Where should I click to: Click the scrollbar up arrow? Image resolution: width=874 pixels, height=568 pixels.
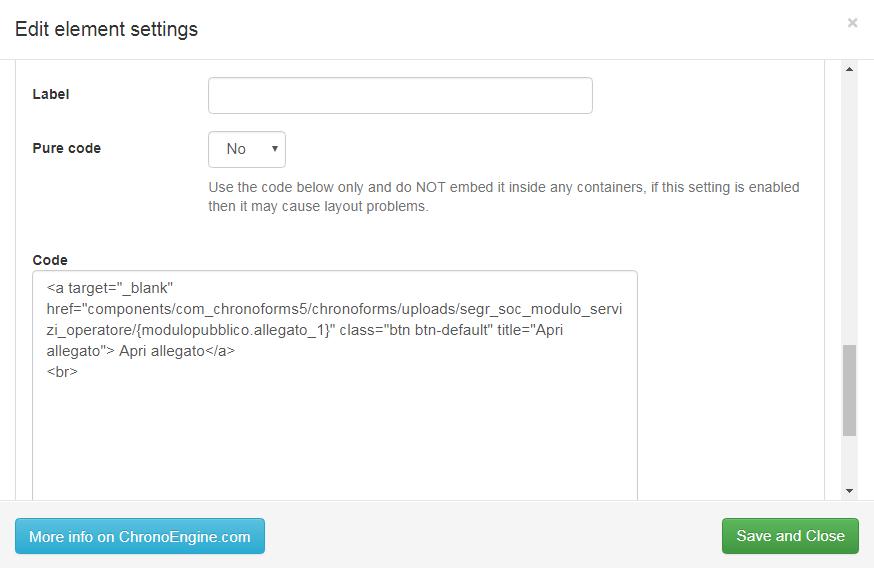tap(849, 69)
